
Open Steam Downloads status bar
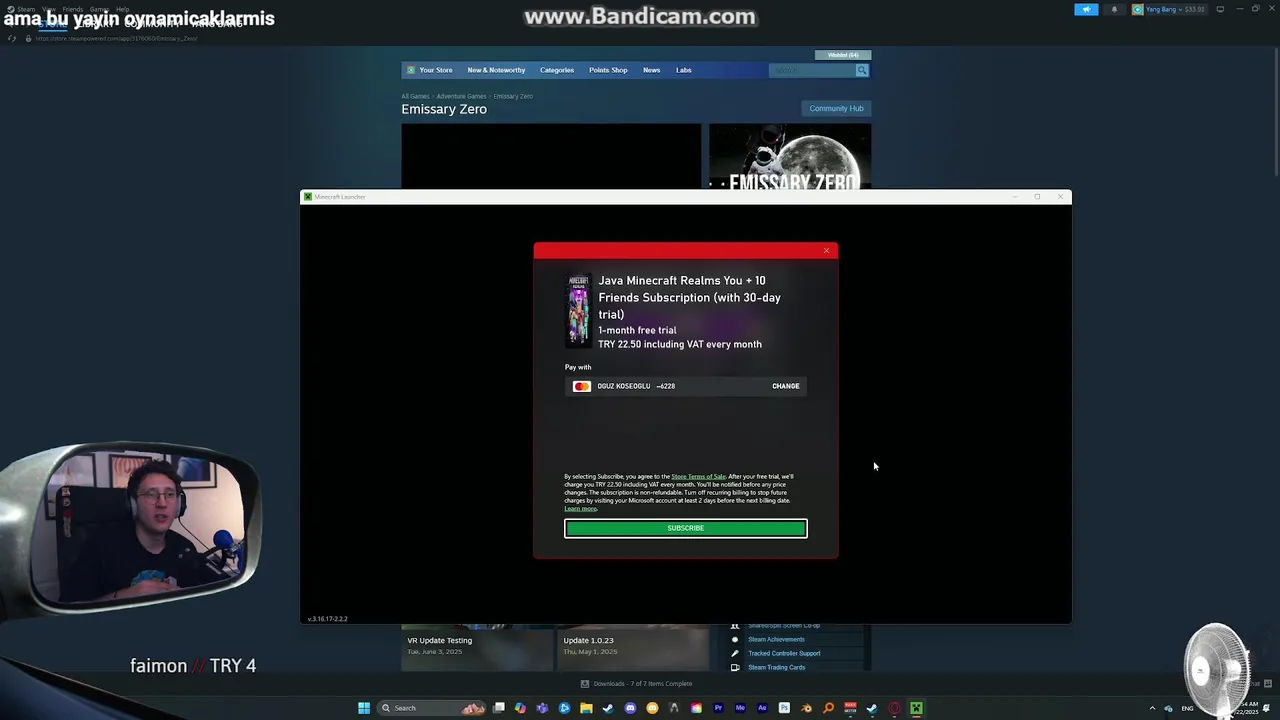pyautogui.click(x=637, y=684)
